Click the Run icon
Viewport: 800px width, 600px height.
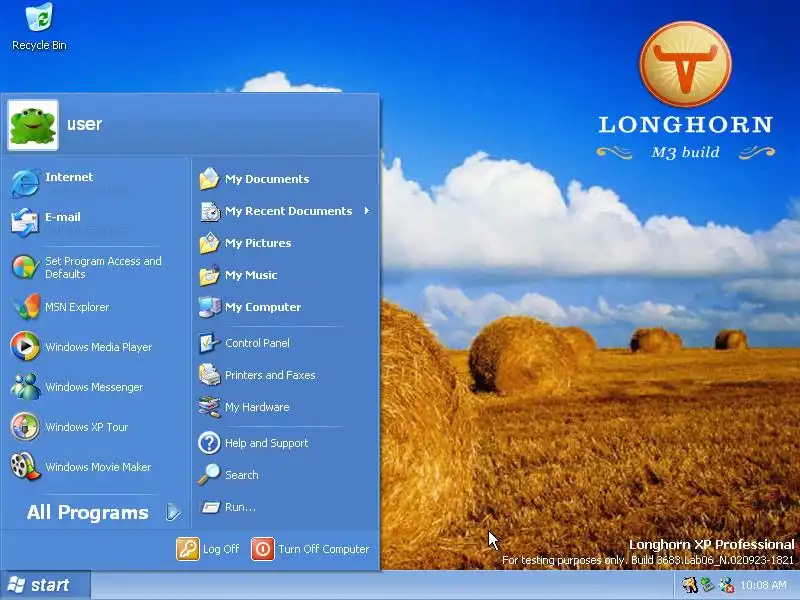[210, 507]
